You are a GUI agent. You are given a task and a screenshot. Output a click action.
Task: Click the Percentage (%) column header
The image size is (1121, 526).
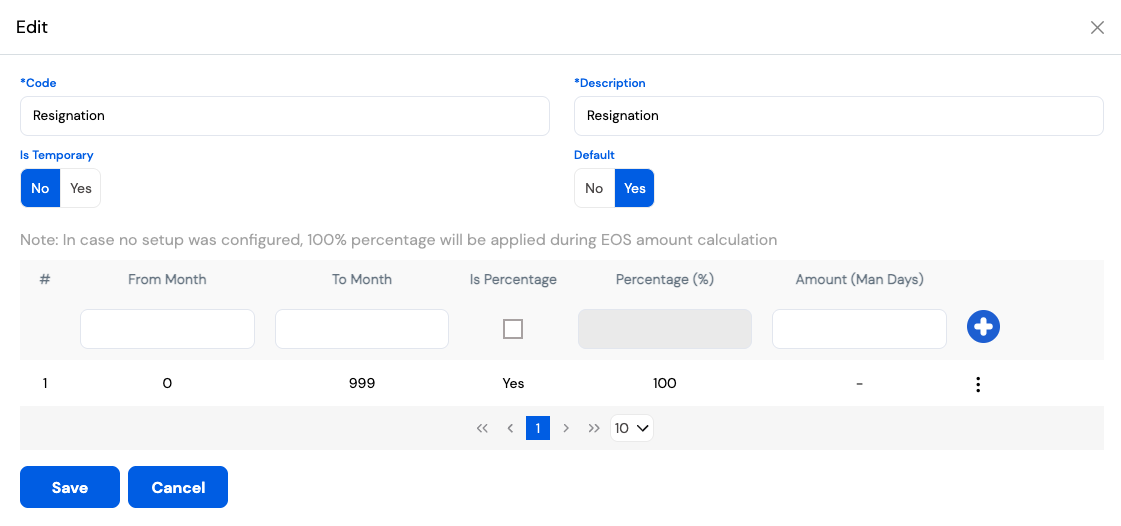pyautogui.click(x=665, y=279)
